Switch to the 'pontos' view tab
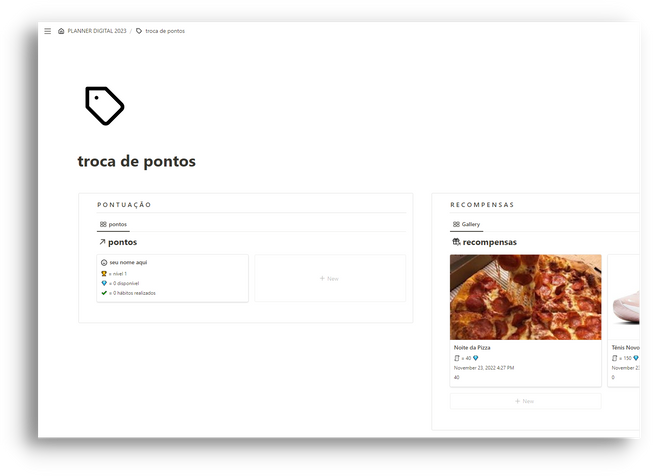Image resolution: width=653 pixels, height=476 pixels. 113,224
